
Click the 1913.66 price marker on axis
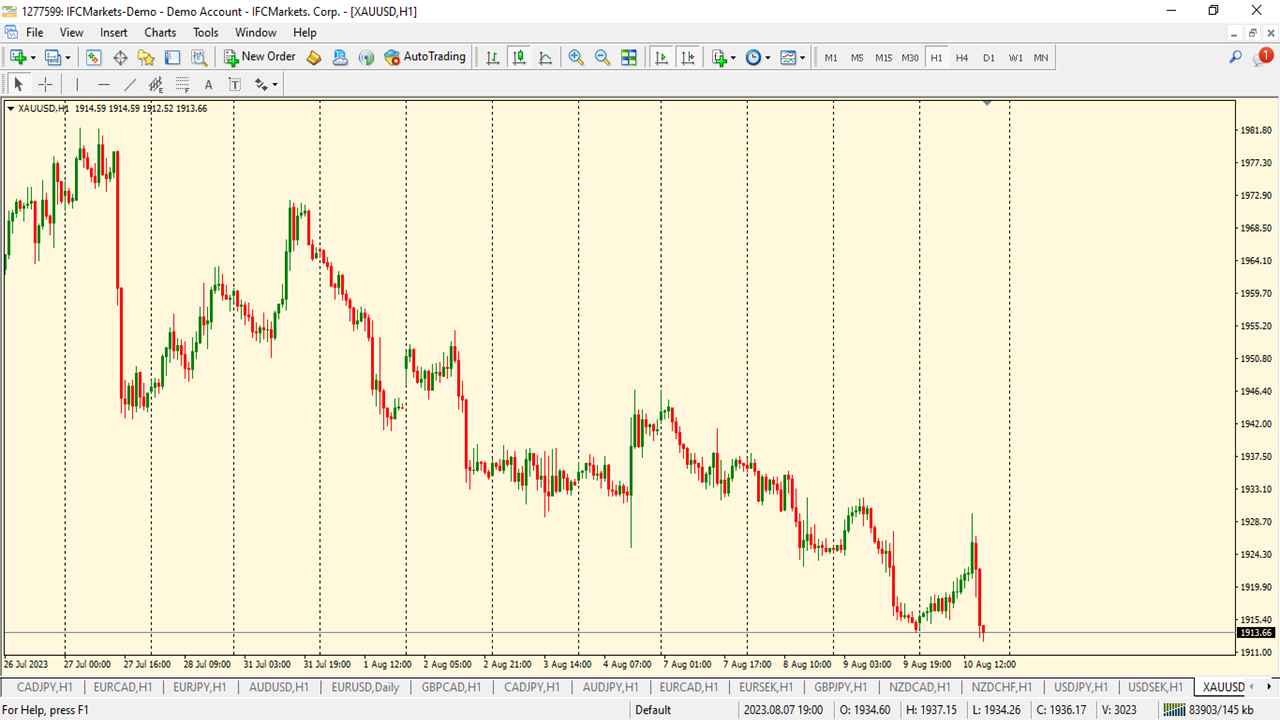1255,632
